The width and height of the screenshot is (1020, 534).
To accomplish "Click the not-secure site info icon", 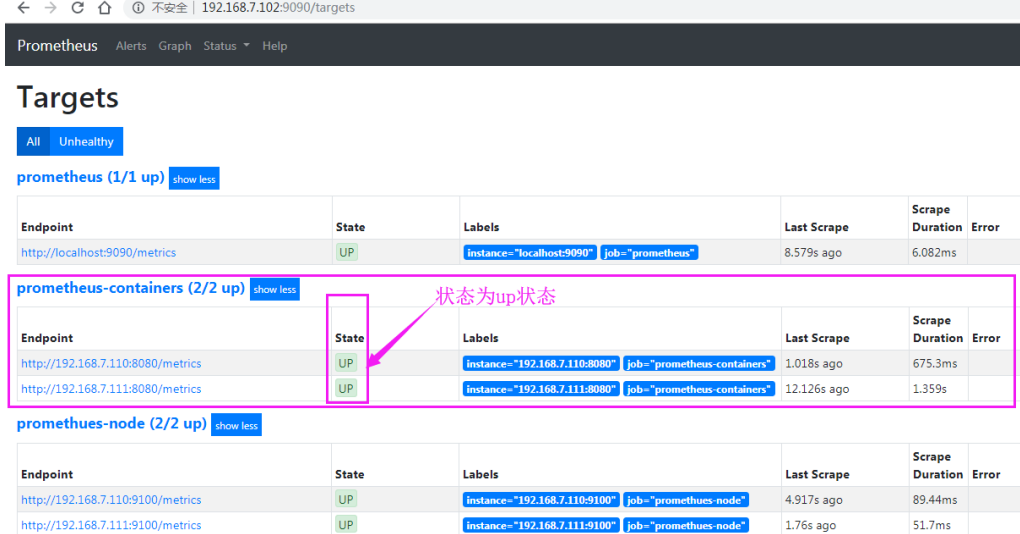I will click(x=138, y=8).
